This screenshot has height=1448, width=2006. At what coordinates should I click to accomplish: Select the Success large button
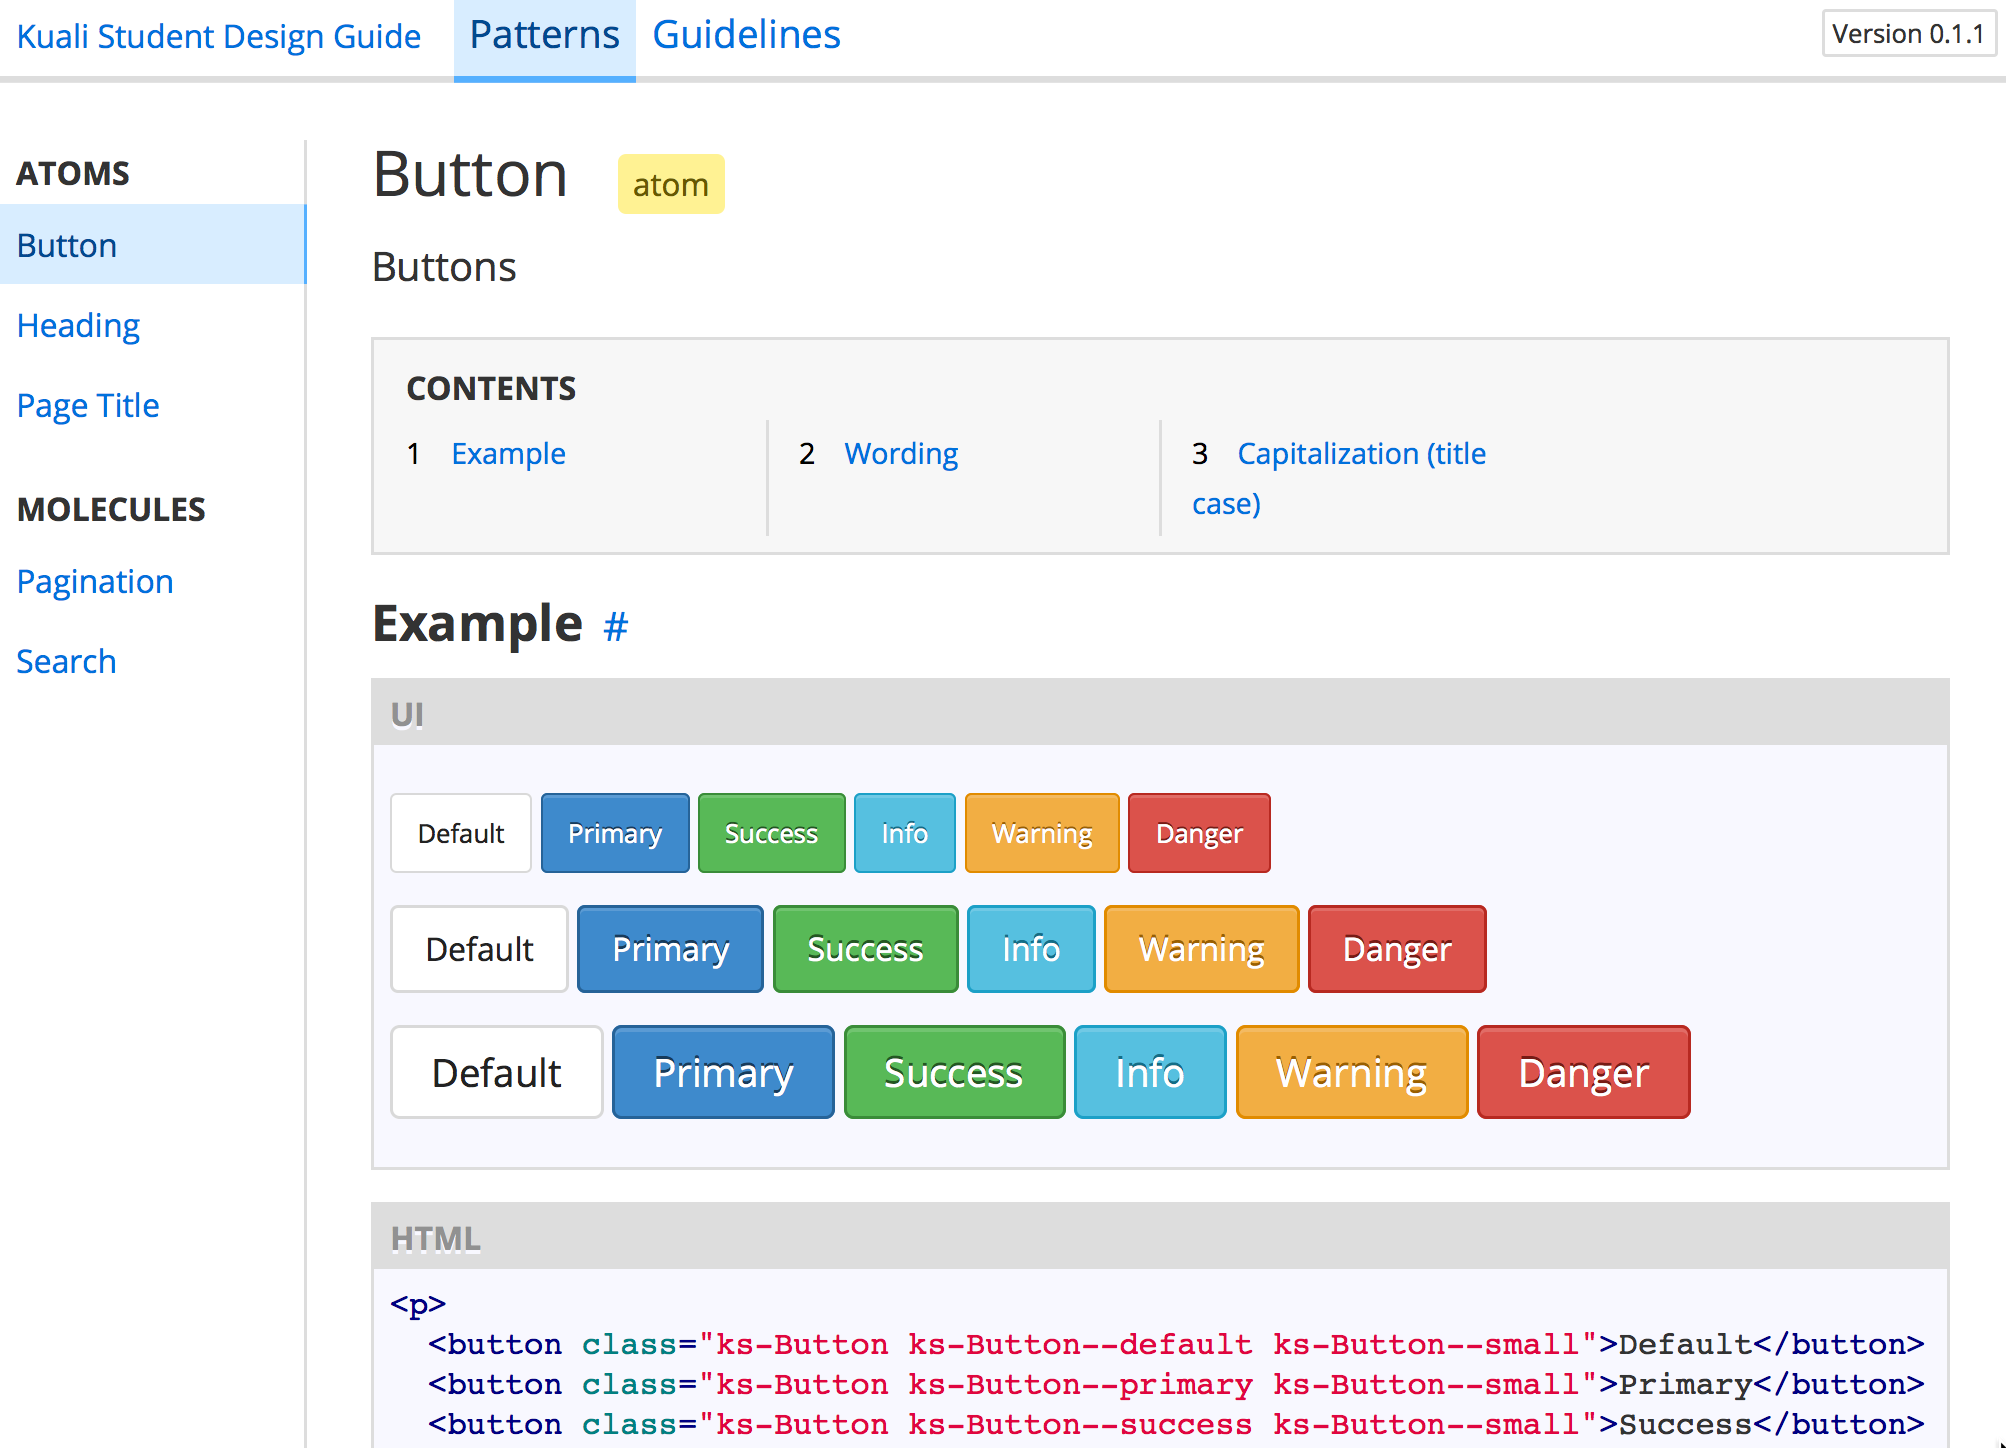coord(950,1071)
